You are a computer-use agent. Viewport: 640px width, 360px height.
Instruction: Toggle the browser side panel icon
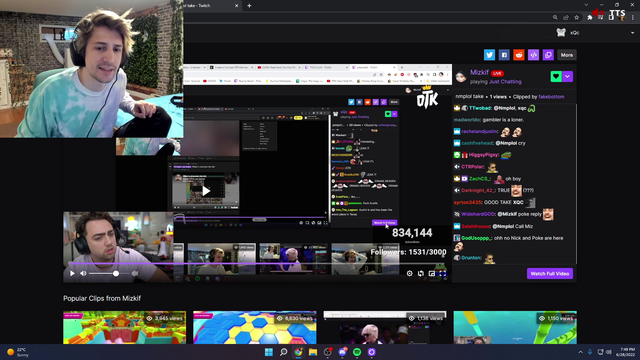pyautogui.click(x=611, y=18)
